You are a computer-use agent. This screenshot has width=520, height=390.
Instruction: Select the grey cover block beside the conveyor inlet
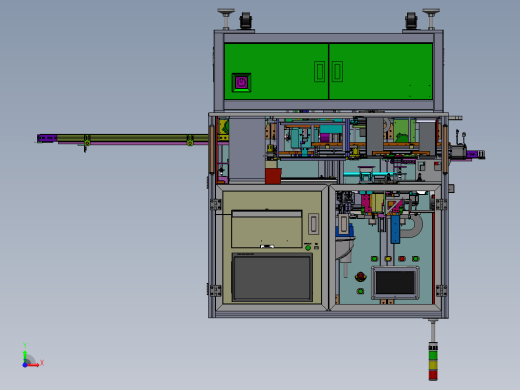tap(247, 150)
